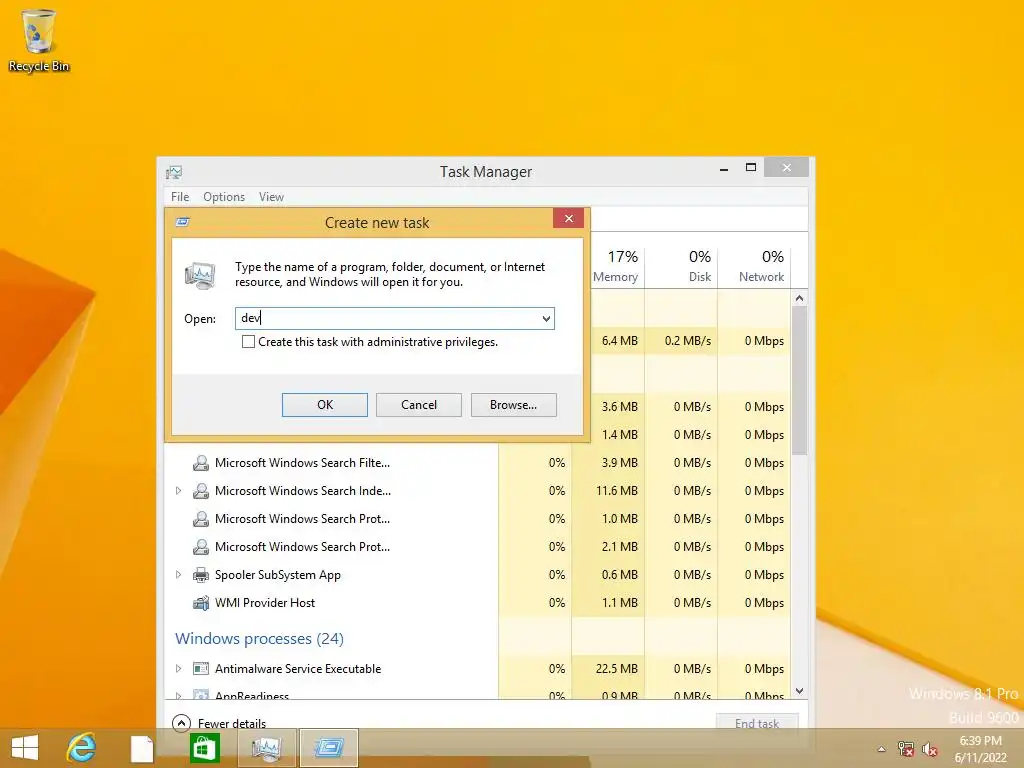
Task: Select the WMI Provider Host process row
Action: click(x=478, y=603)
